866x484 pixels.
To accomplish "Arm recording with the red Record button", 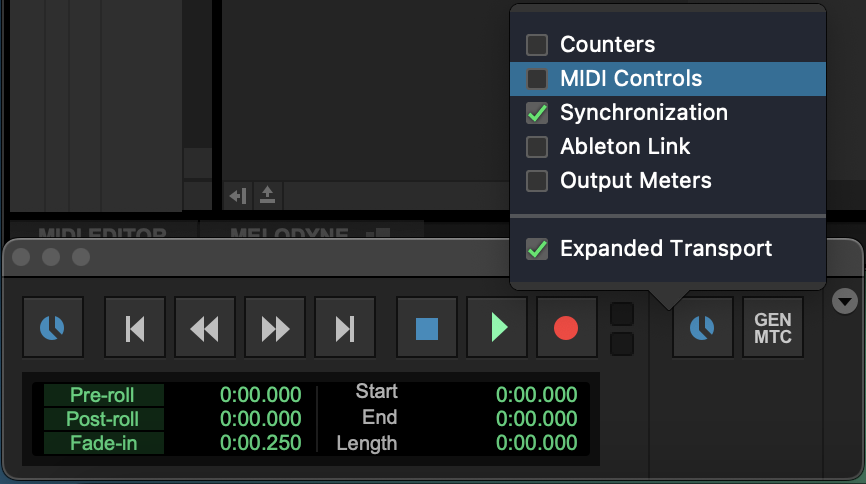I will tap(566, 328).
